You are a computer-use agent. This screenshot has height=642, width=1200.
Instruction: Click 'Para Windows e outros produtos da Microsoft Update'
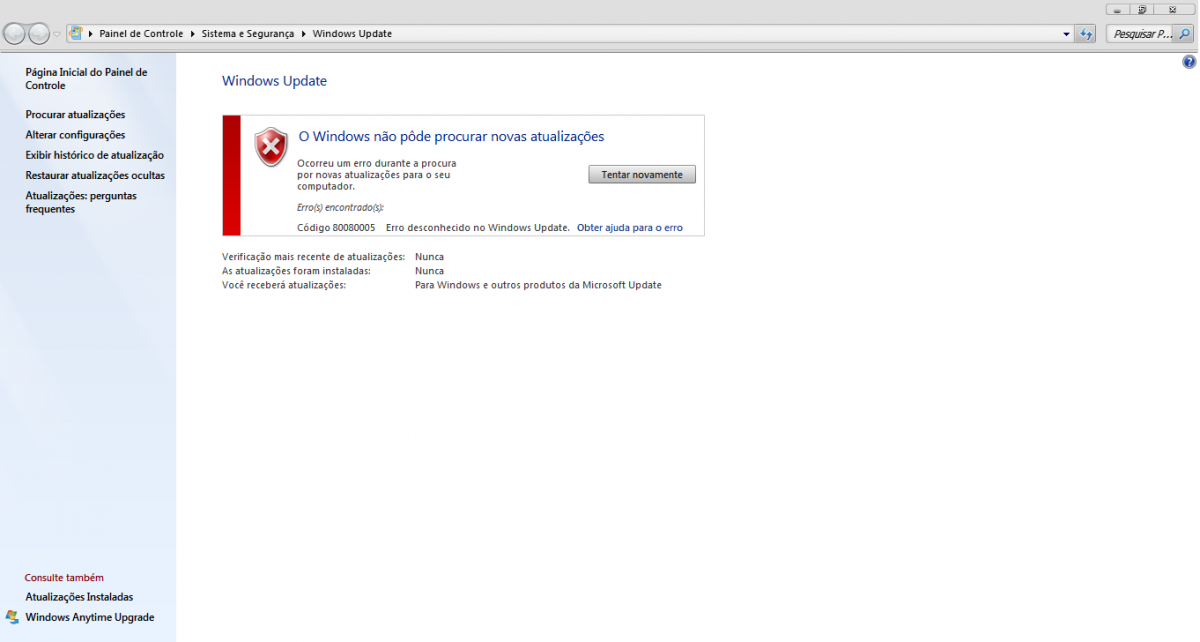[x=538, y=285]
